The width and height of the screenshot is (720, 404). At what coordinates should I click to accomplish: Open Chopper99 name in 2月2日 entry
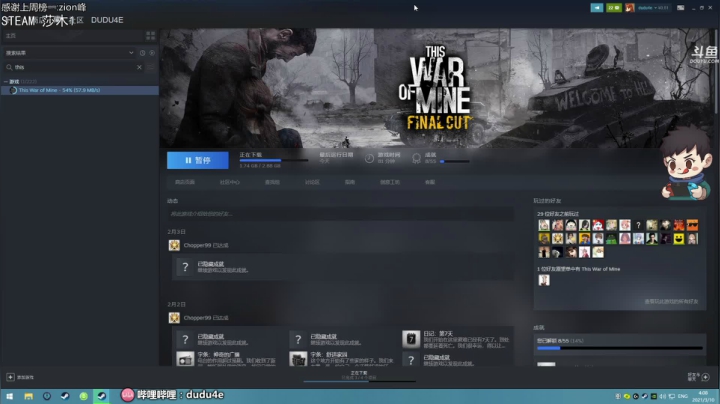tap(197, 318)
